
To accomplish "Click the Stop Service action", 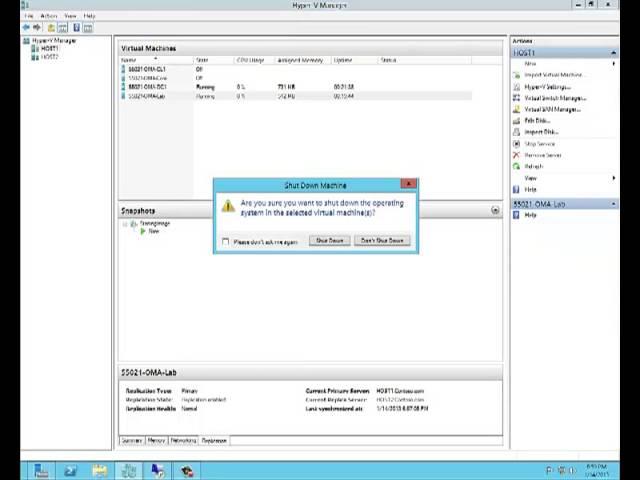I will click(x=539, y=144).
